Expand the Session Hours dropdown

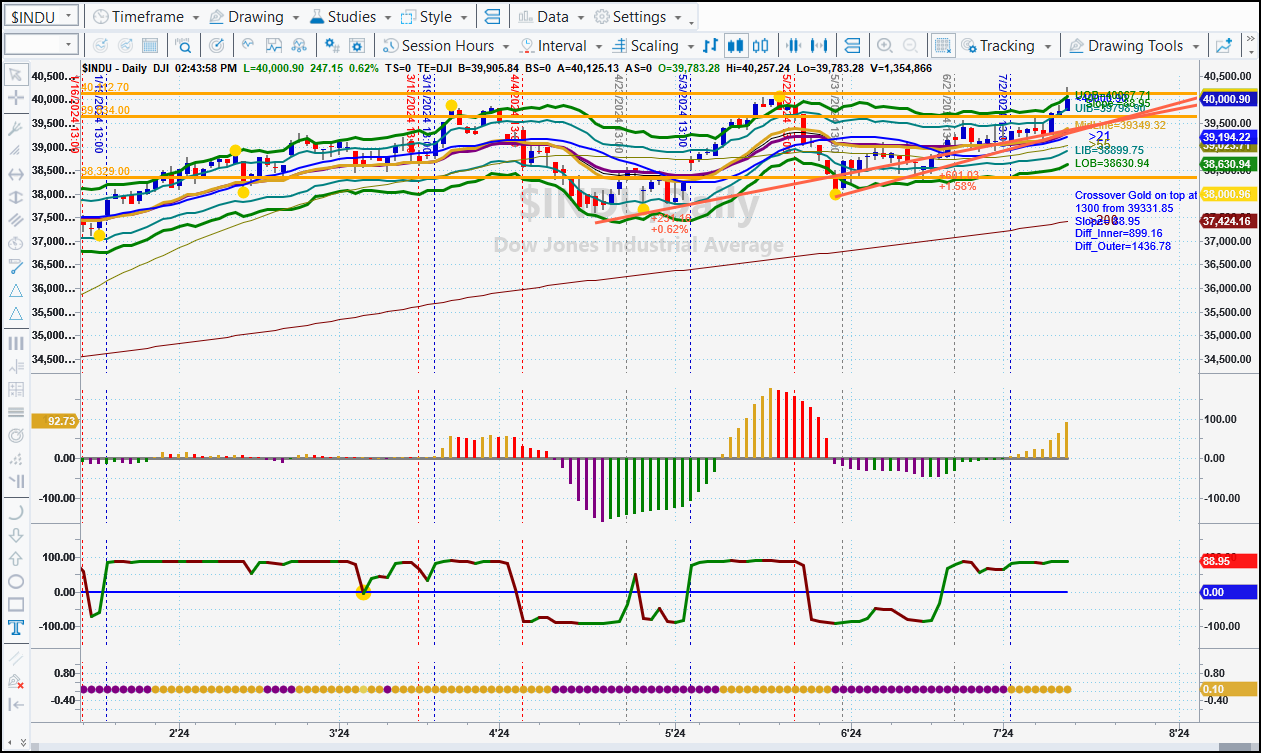pyautogui.click(x=446, y=45)
